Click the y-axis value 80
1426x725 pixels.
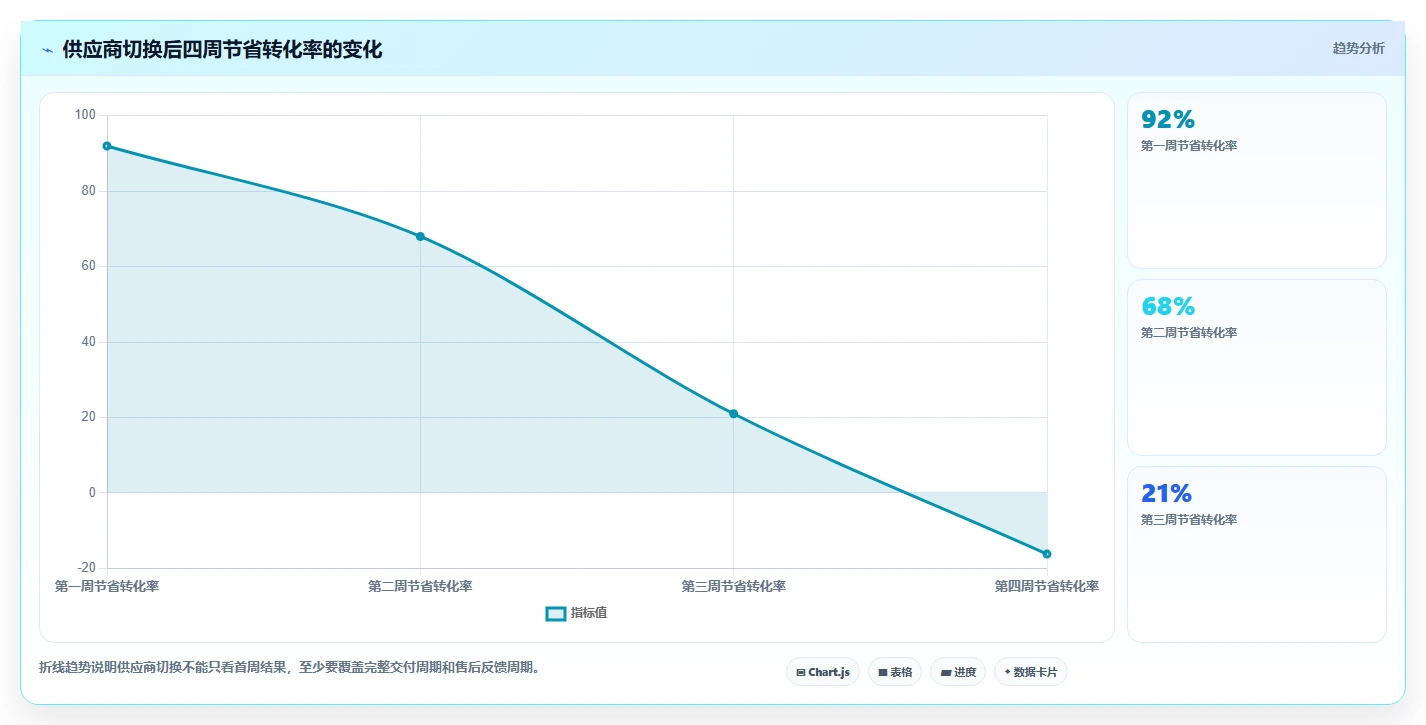point(88,191)
